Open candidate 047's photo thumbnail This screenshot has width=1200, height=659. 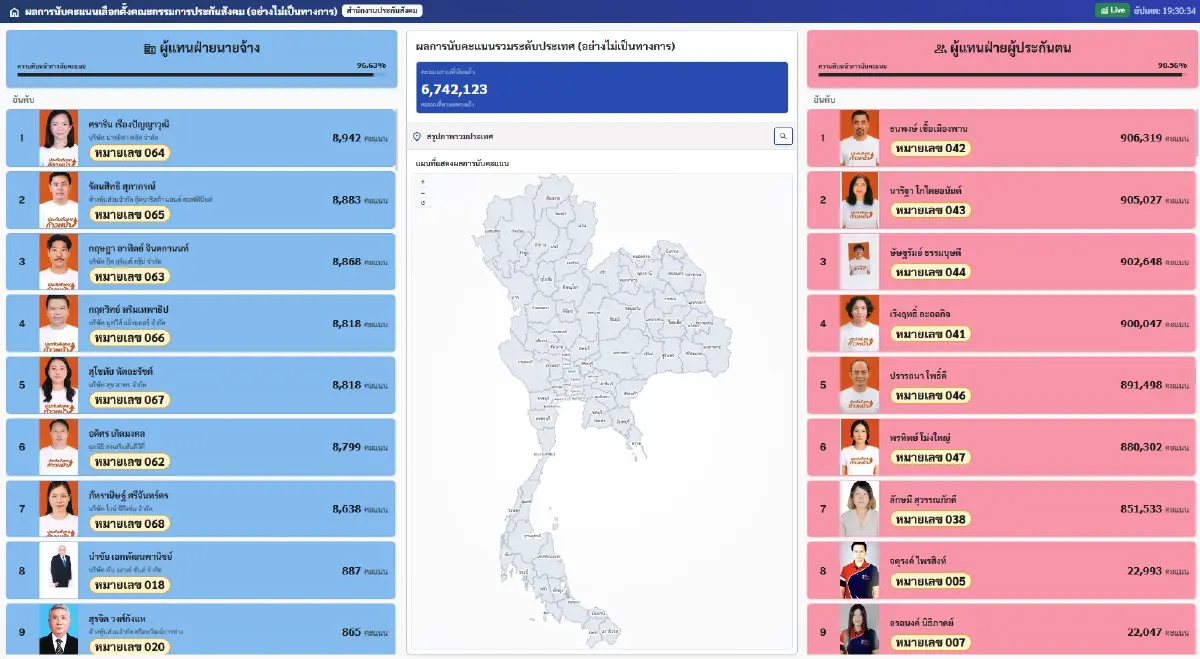(859, 447)
